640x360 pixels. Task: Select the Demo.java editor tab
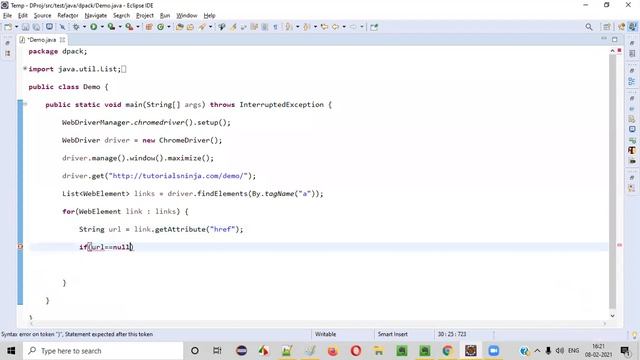coord(42,40)
